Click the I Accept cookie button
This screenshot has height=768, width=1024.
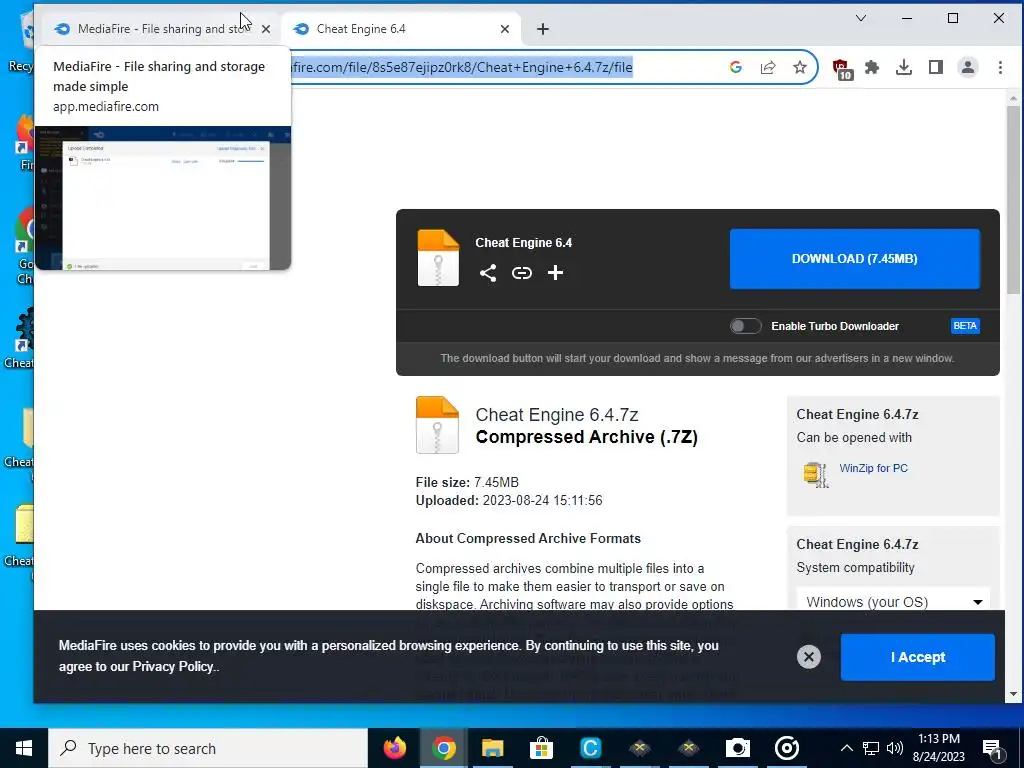918,657
